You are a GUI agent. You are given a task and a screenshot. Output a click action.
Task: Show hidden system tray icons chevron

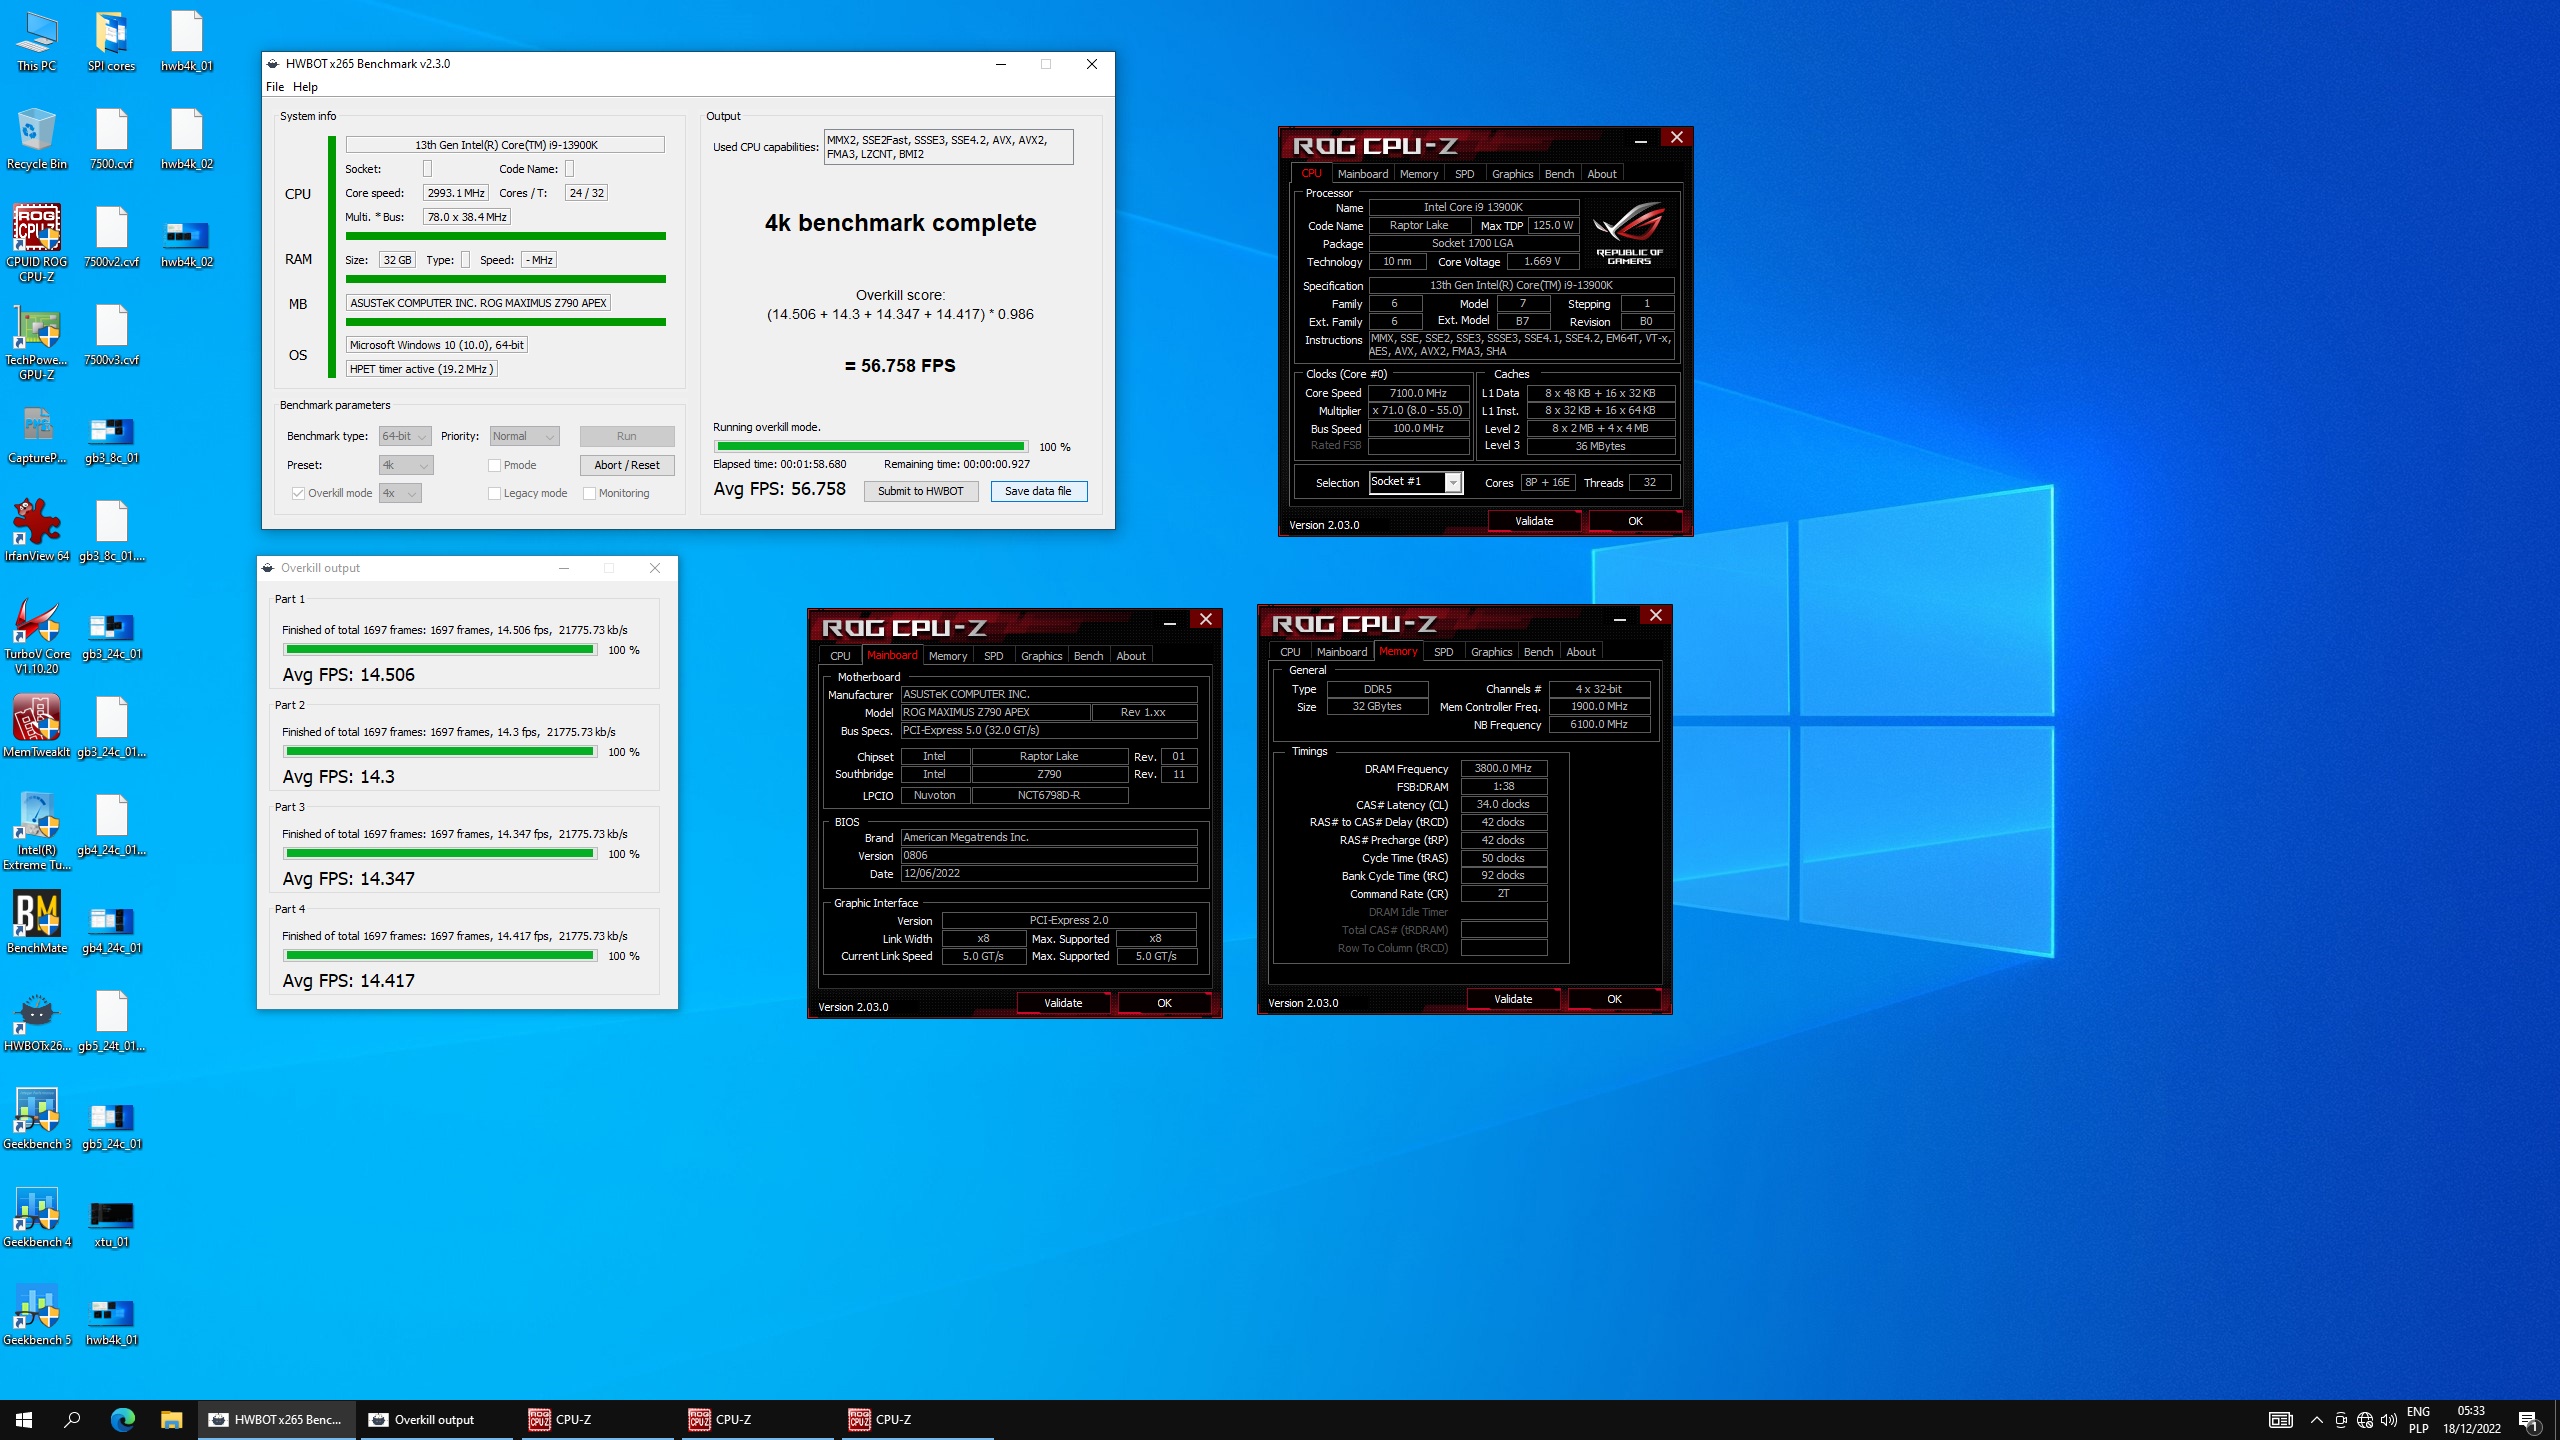coord(2316,1420)
